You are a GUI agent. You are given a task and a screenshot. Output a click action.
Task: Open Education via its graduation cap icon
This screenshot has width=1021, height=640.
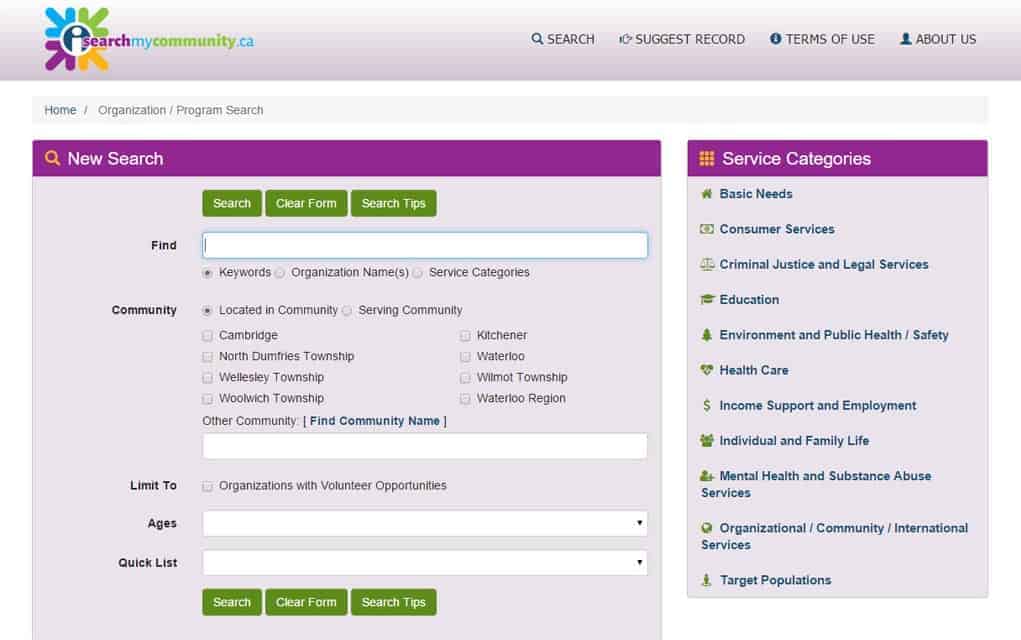pos(705,300)
